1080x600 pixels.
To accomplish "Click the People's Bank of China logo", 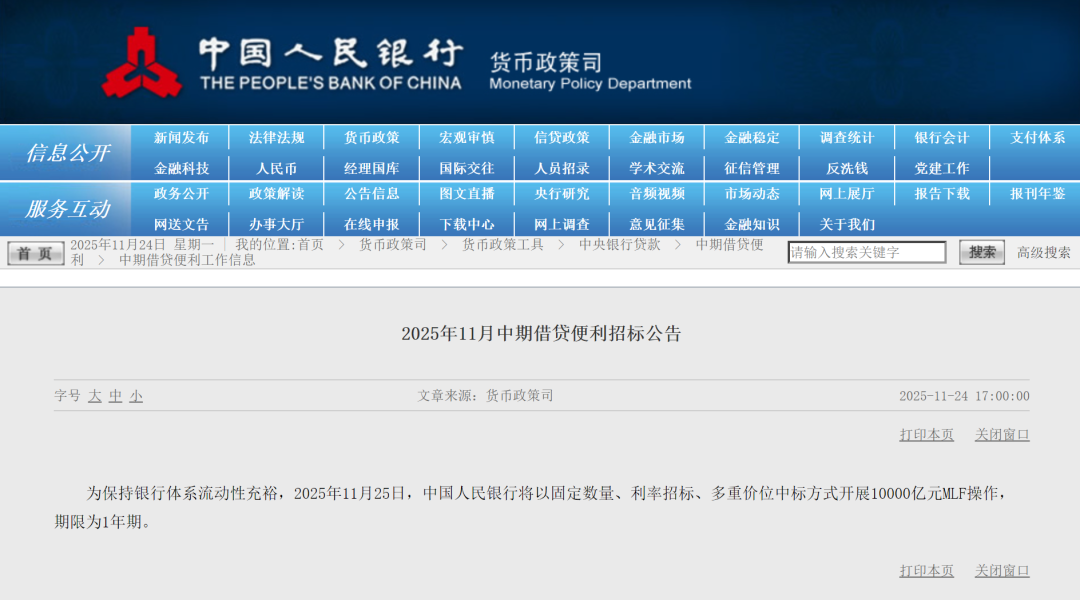I will click(143, 60).
